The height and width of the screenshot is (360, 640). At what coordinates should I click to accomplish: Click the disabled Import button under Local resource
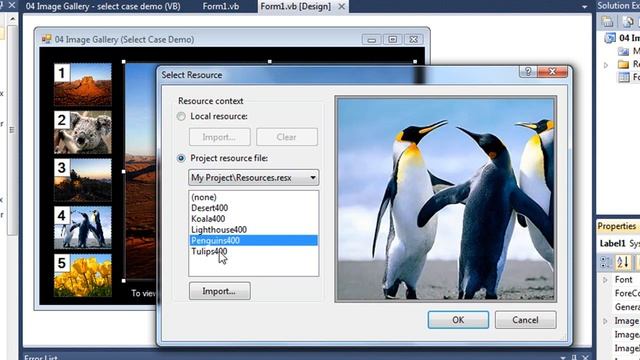click(220, 137)
